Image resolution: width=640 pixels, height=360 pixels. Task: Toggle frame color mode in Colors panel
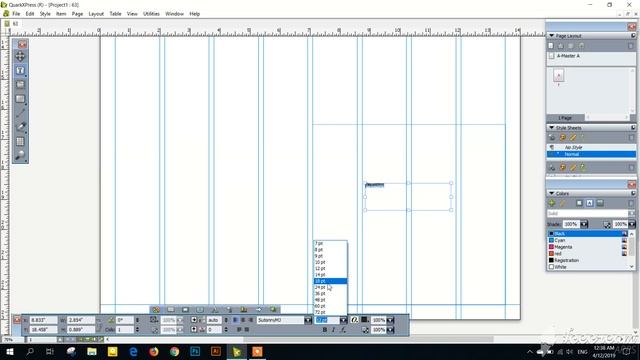tap(579, 203)
